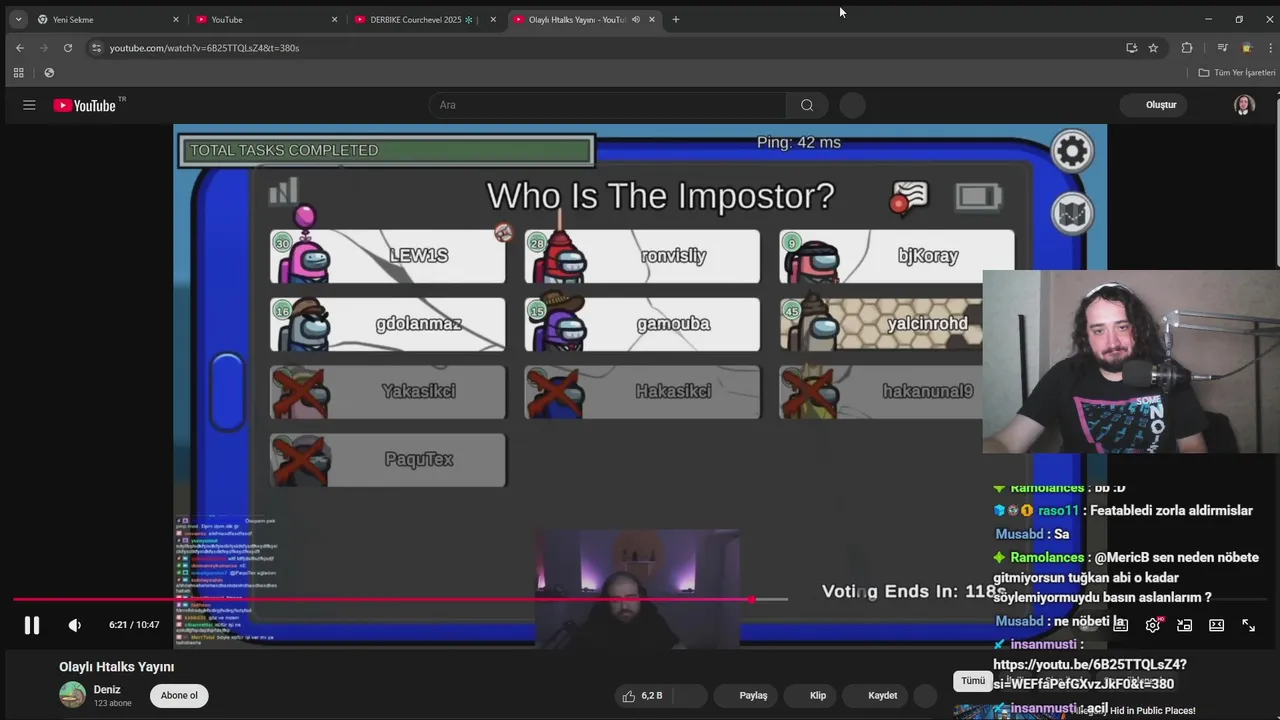
Task: Open the extensions puzzle menu
Action: point(1187,48)
